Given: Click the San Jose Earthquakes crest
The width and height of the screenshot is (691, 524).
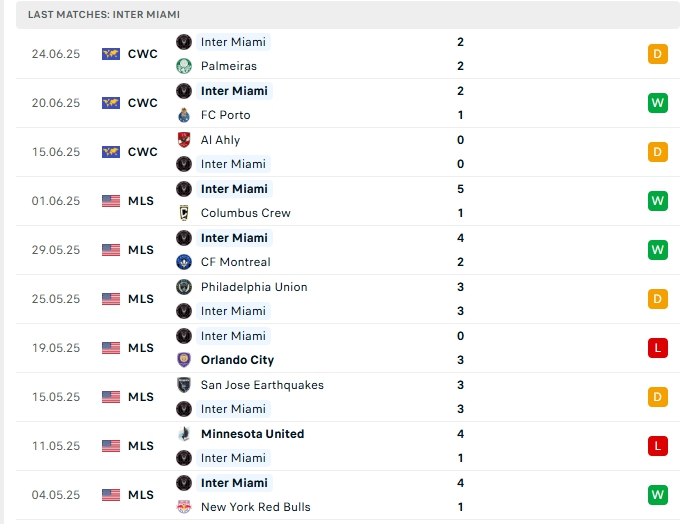Looking at the screenshot, I should [x=183, y=385].
